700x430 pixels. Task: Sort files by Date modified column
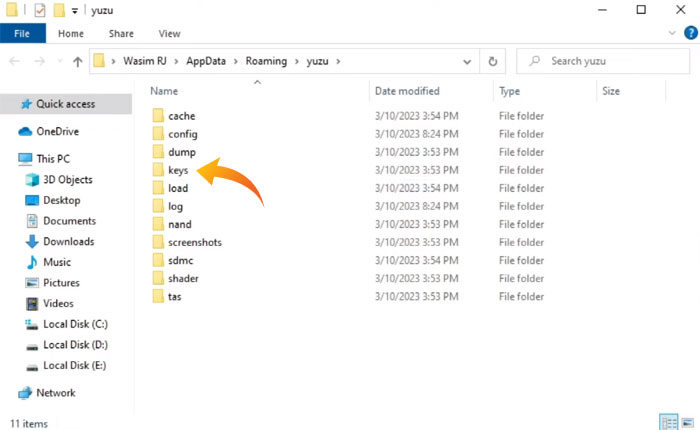coord(407,91)
